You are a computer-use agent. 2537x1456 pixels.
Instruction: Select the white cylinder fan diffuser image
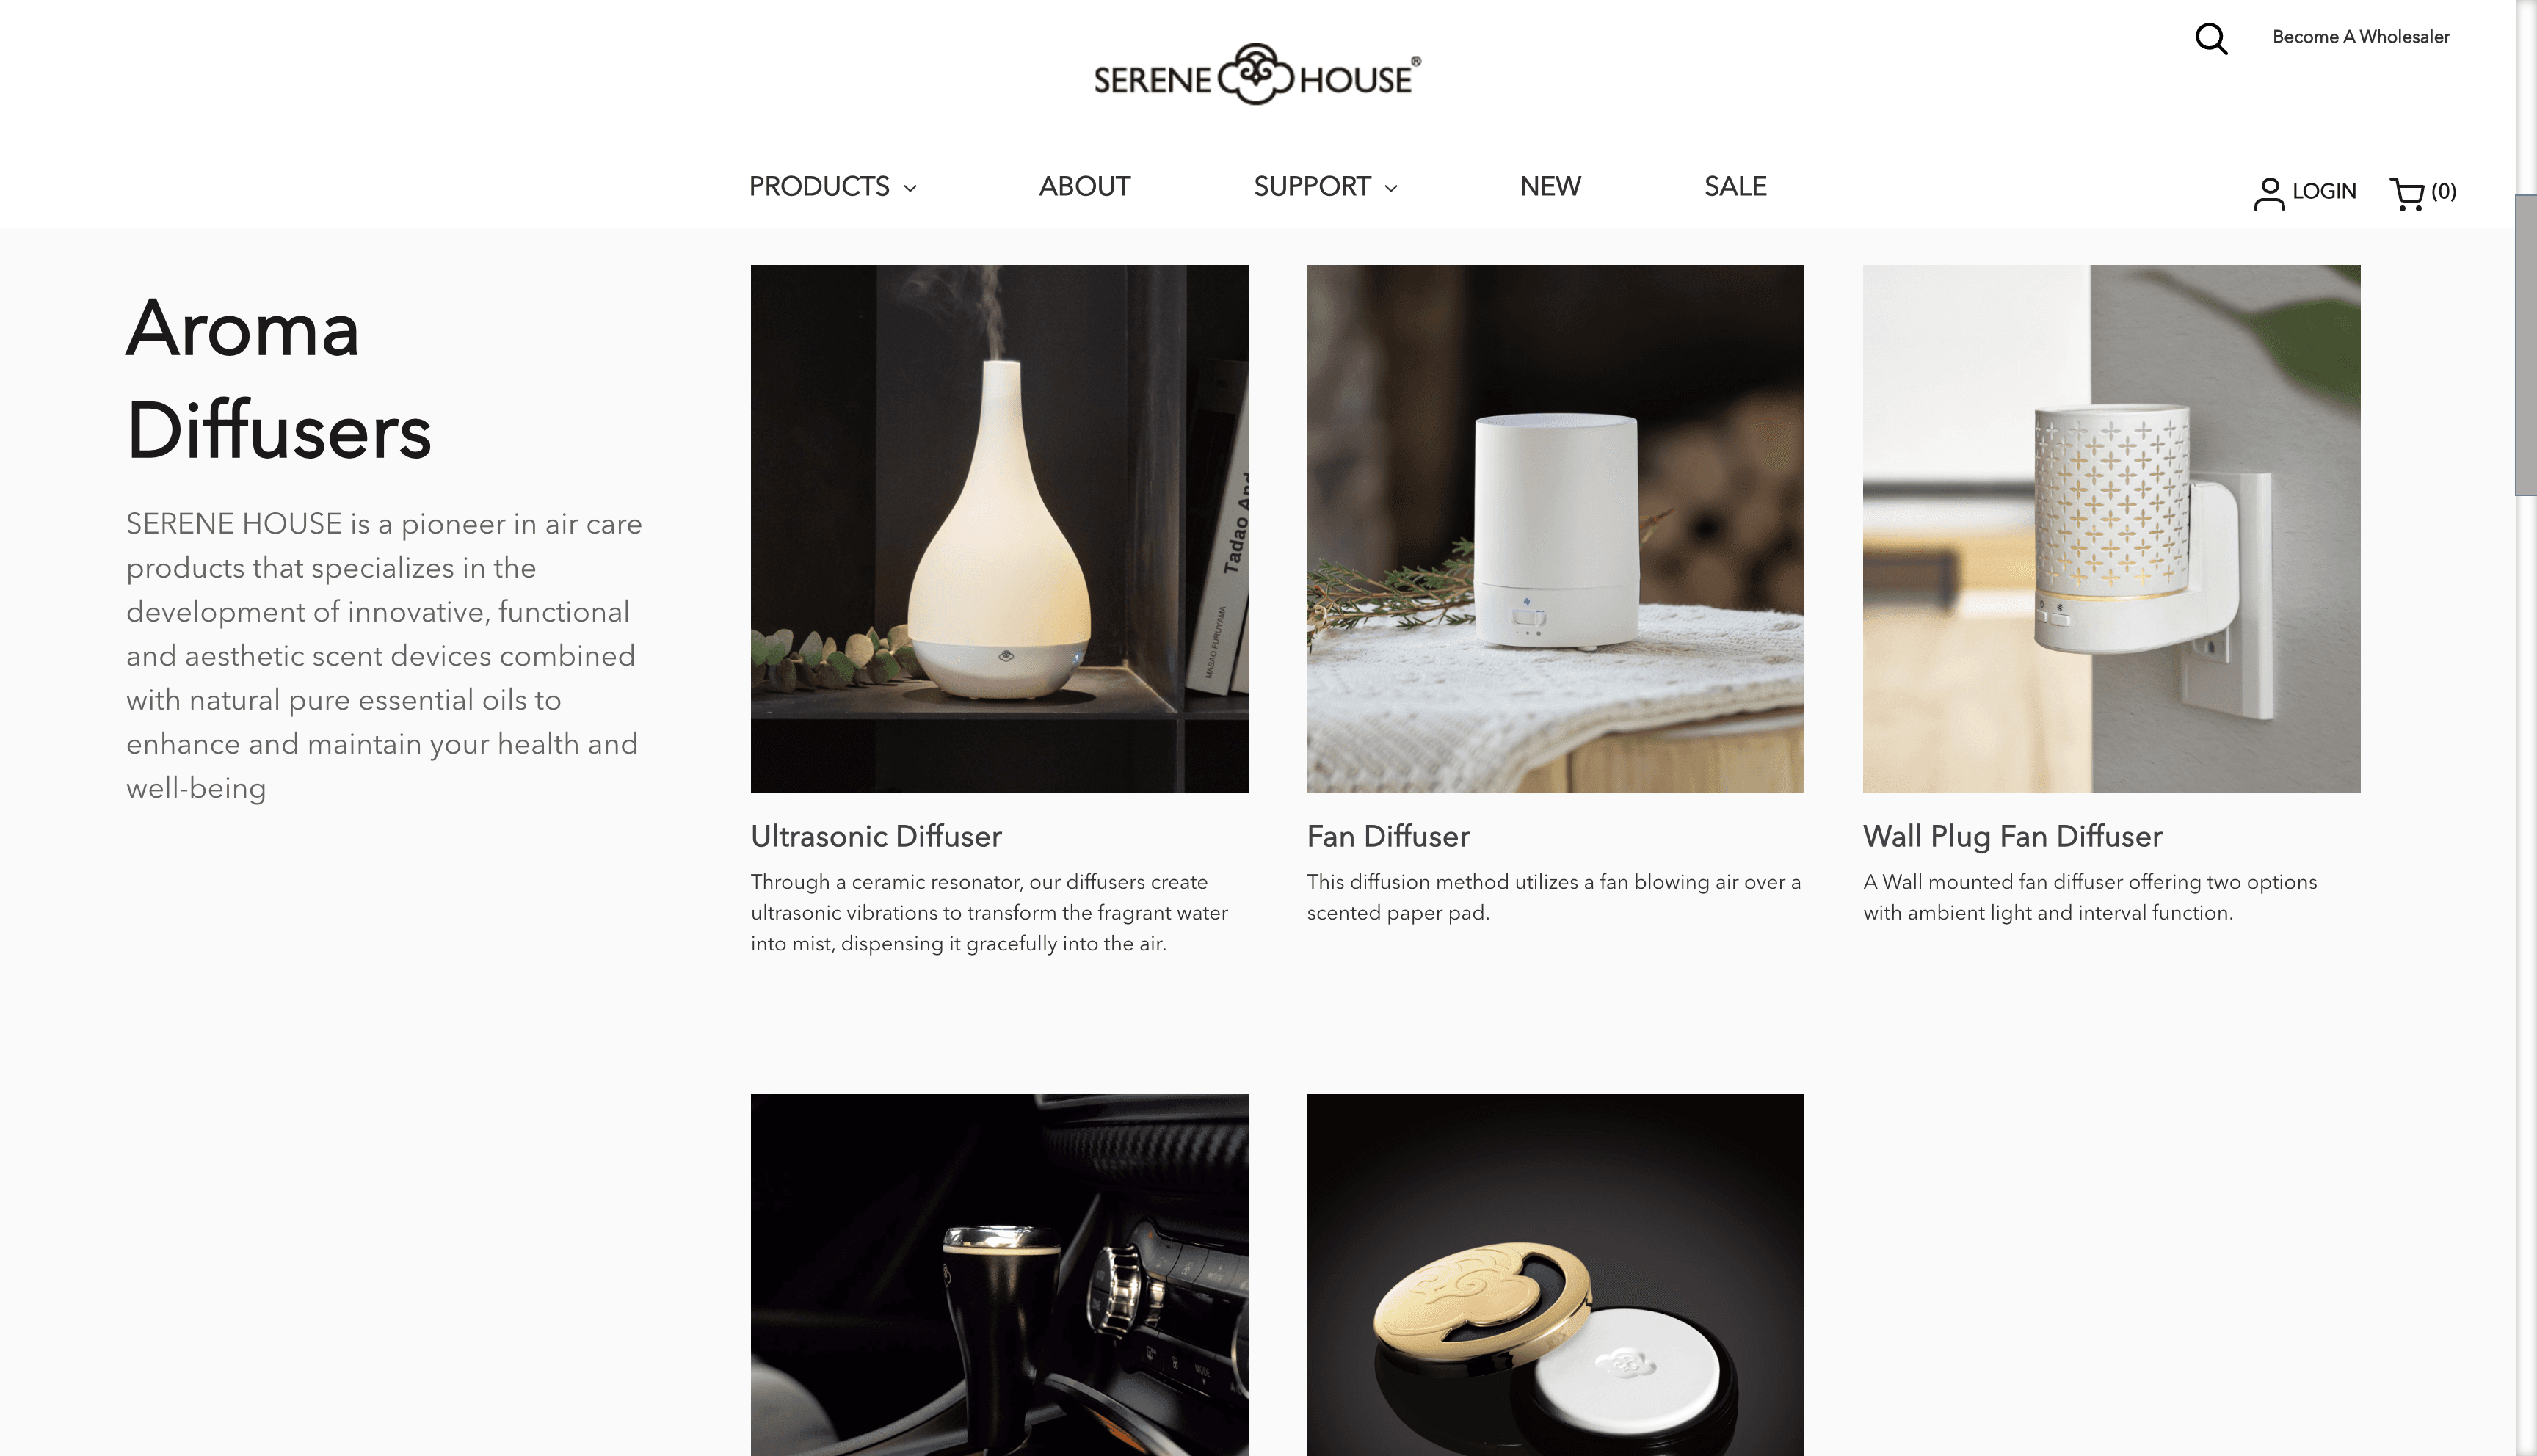[1555, 529]
